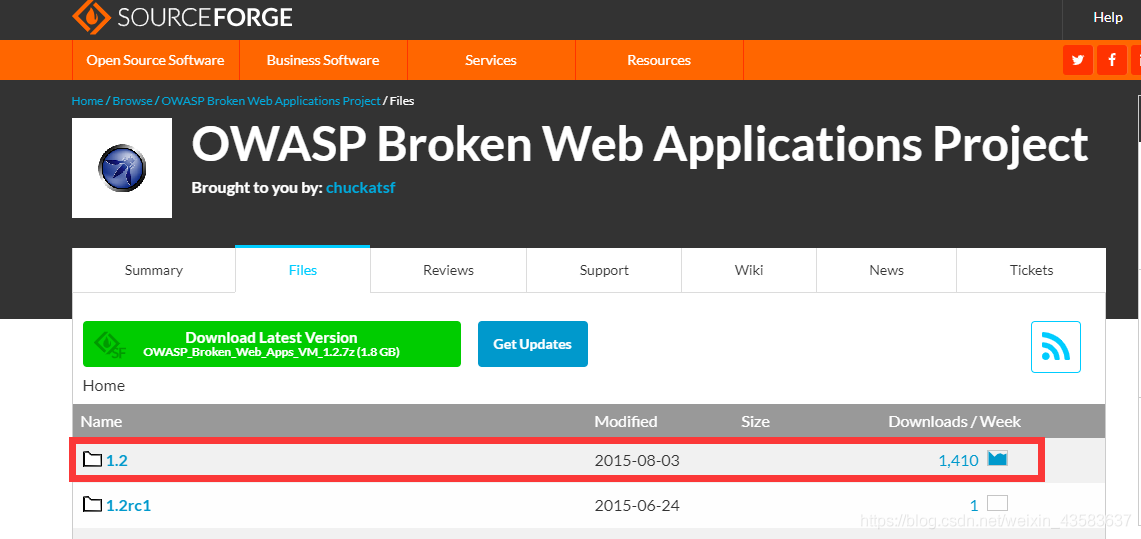
Task: Click Download Latest Version button
Action: click(x=272, y=344)
